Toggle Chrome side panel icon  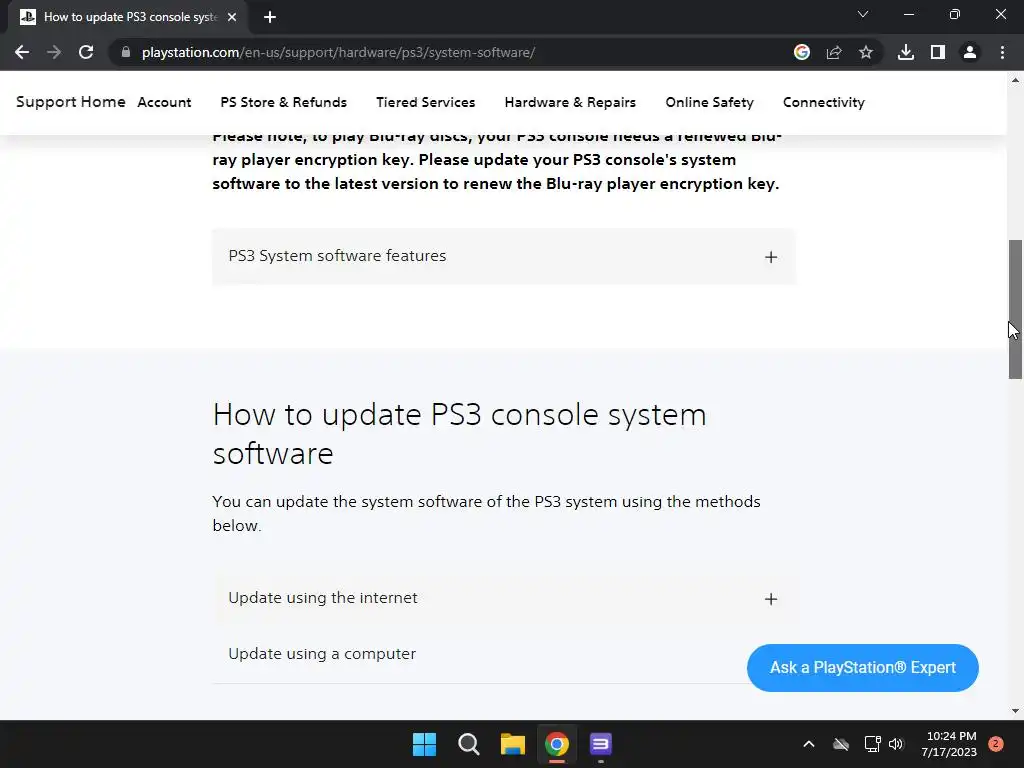point(938,52)
